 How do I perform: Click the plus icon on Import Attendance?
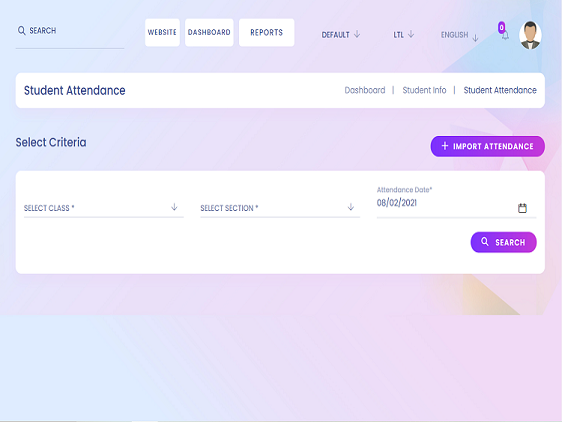click(445, 146)
